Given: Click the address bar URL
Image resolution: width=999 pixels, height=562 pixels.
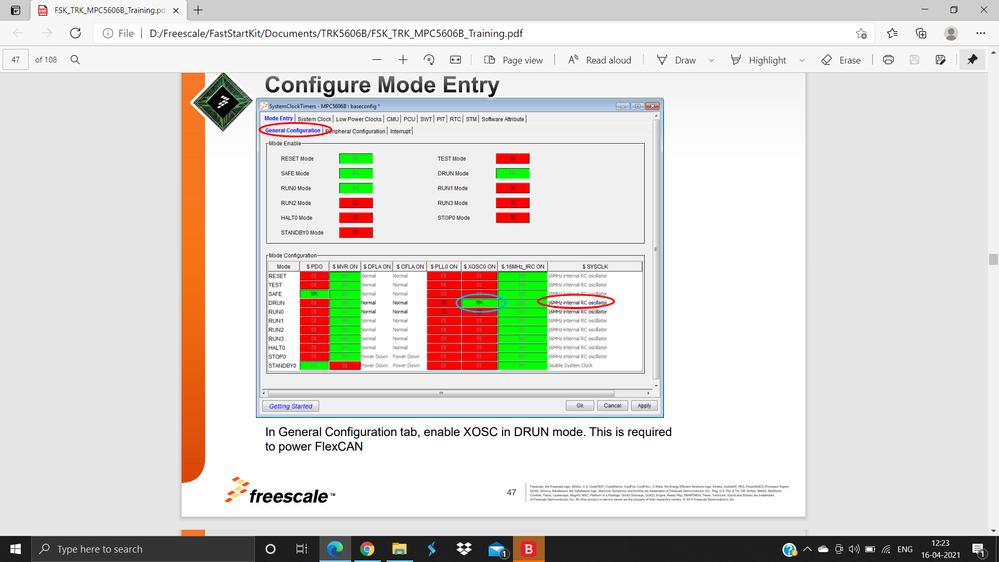Looking at the screenshot, I should [336, 33].
